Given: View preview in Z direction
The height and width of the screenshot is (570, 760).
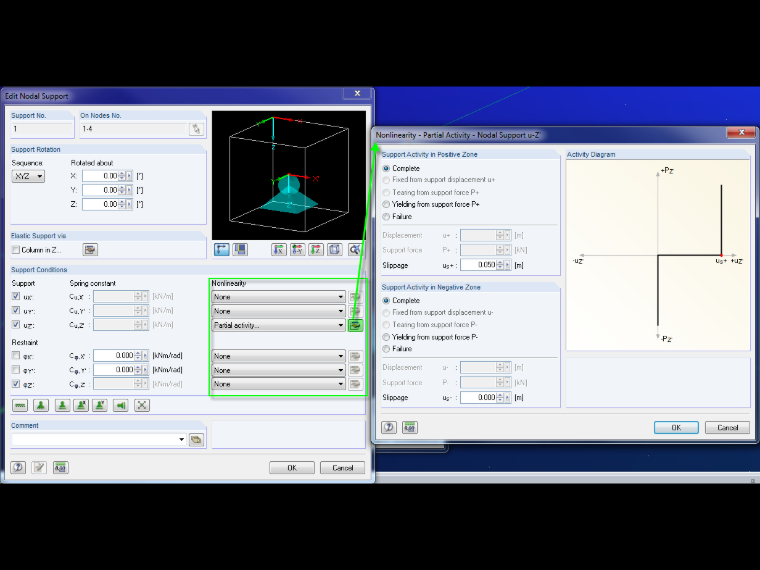Looking at the screenshot, I should [316, 250].
